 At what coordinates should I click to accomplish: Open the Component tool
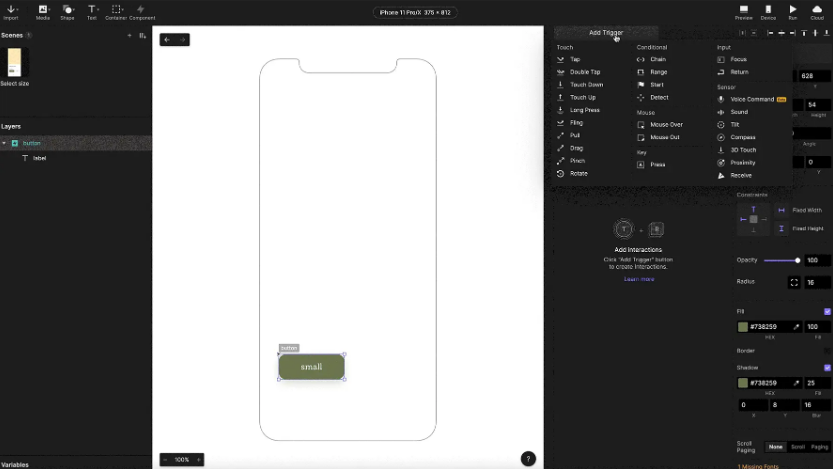point(142,12)
